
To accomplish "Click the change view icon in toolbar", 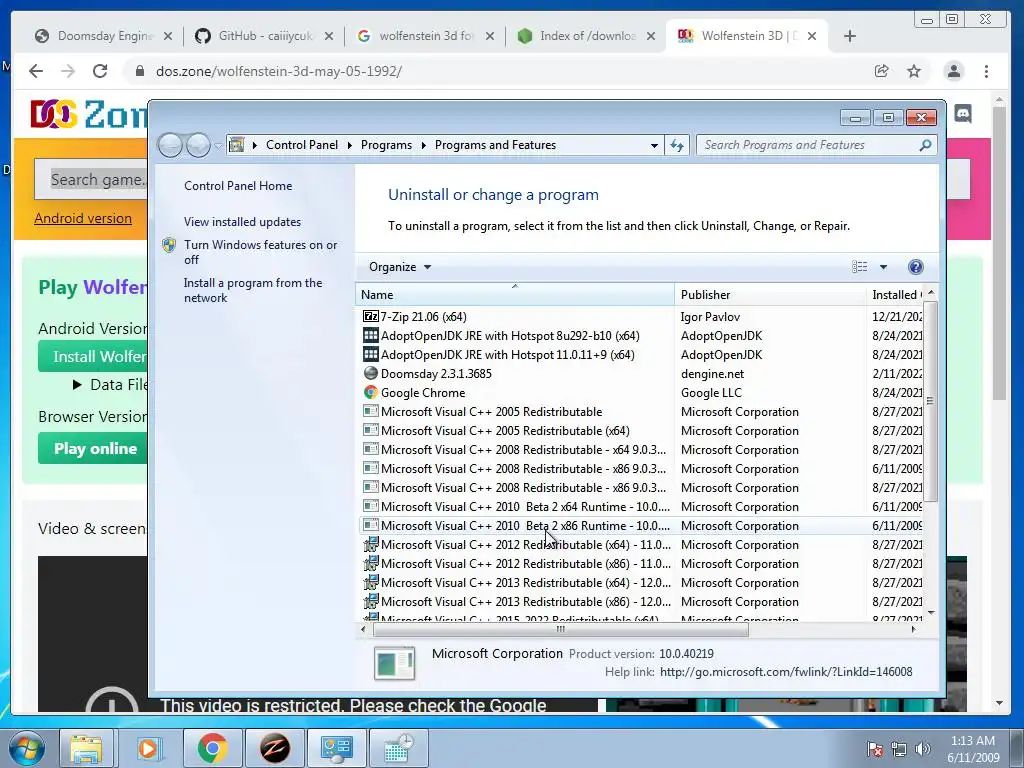I will 859,267.
